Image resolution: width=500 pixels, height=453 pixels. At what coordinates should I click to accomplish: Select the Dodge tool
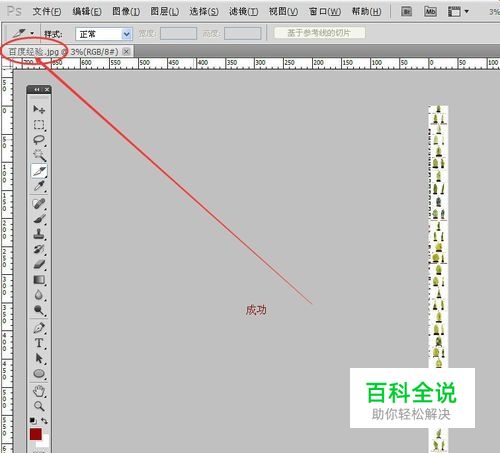[x=39, y=310]
